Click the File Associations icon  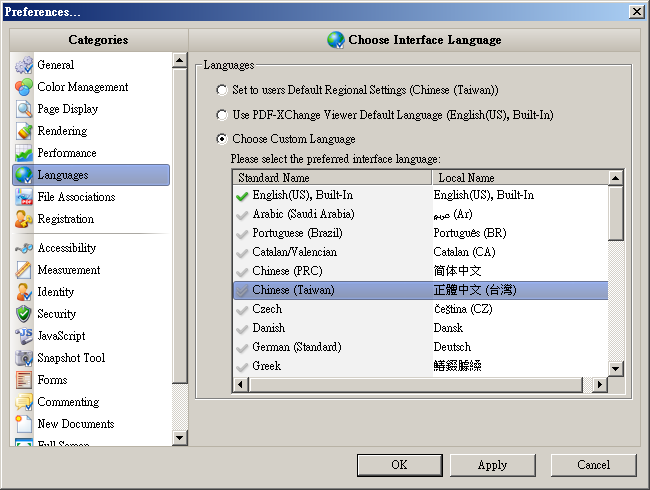(24, 196)
